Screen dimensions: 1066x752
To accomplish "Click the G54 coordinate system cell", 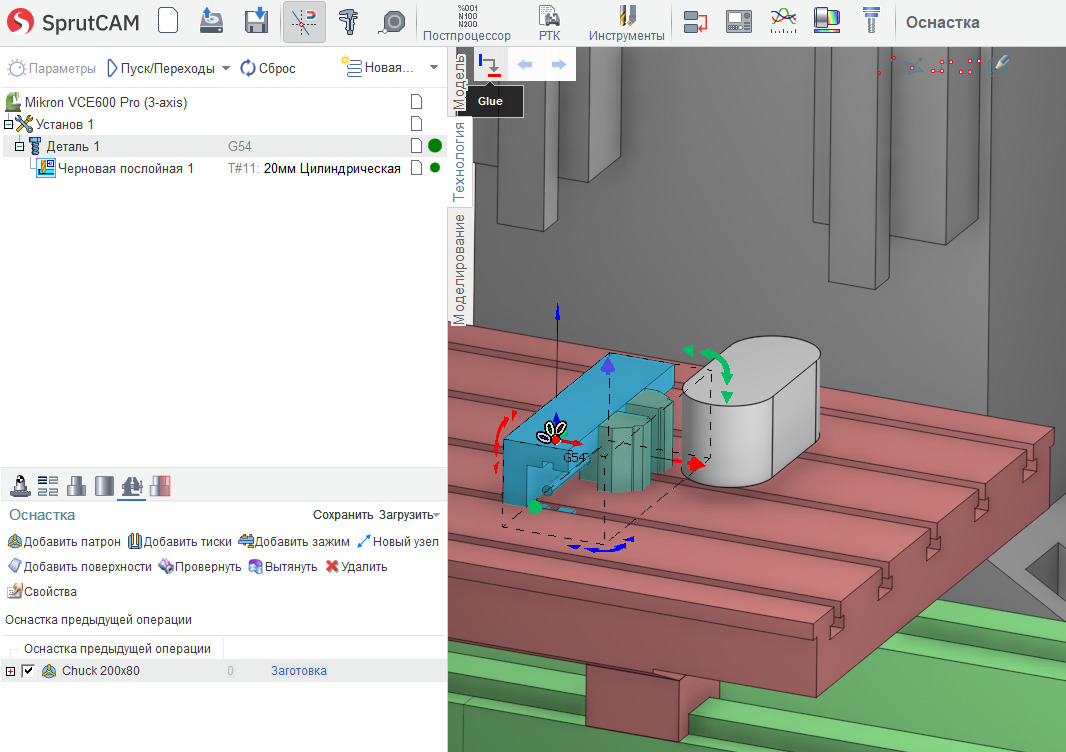I will 239,146.
